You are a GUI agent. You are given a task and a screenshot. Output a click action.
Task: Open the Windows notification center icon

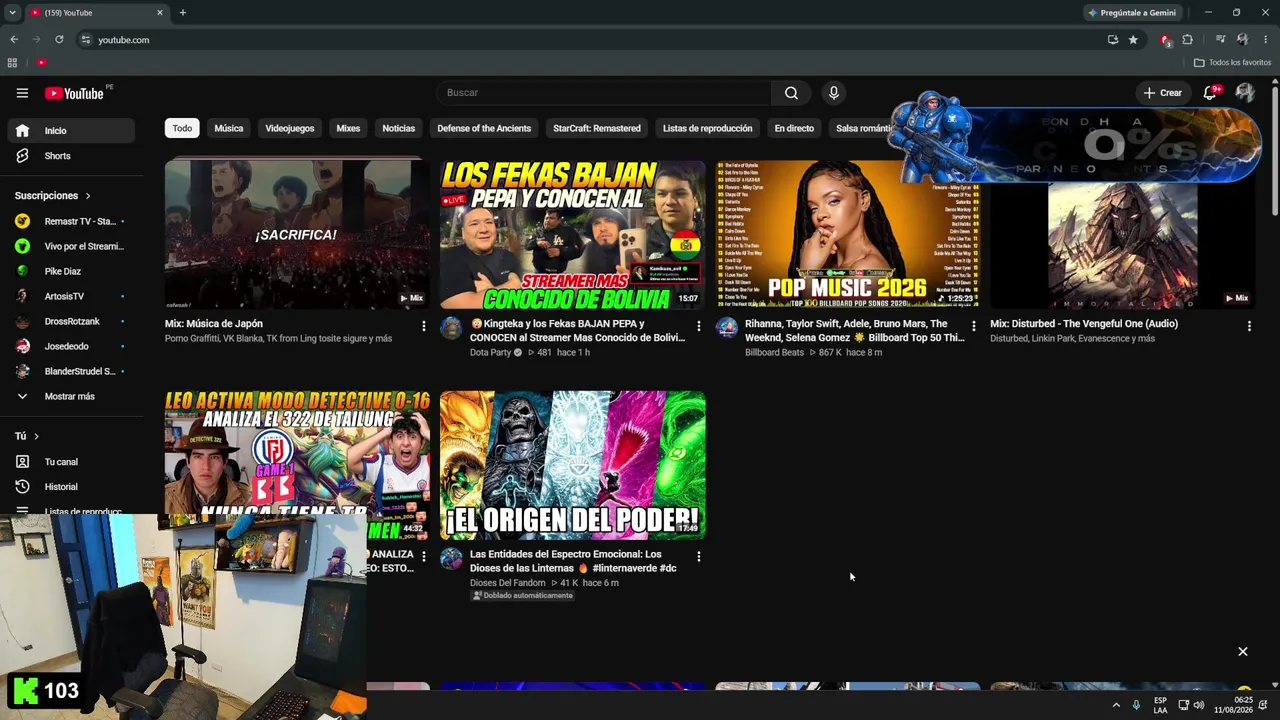pos(1263,705)
